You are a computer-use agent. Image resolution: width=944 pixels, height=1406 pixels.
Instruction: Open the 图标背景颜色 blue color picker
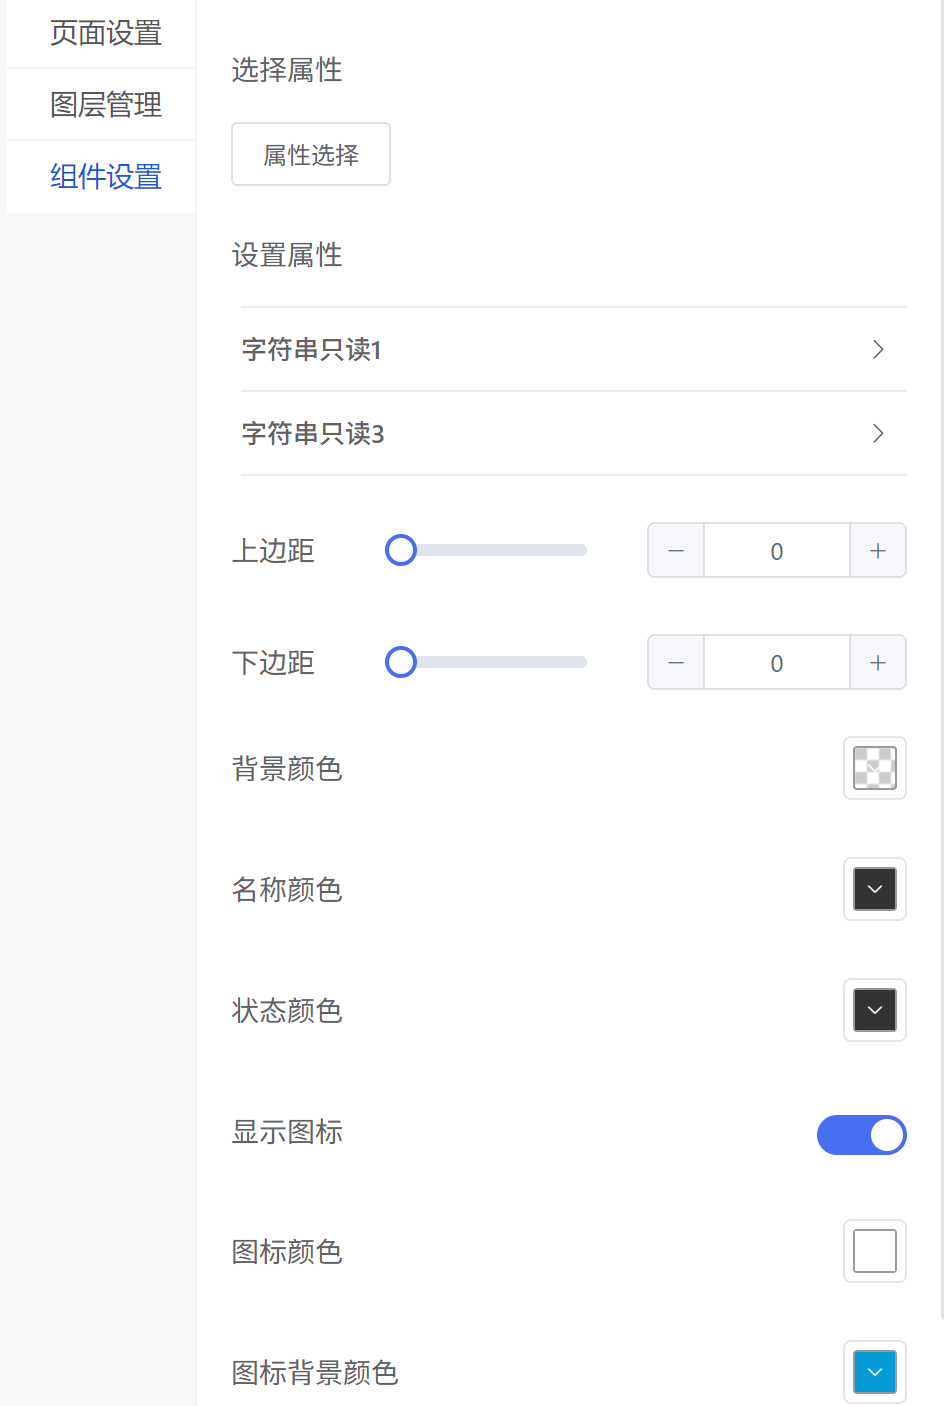(875, 1372)
